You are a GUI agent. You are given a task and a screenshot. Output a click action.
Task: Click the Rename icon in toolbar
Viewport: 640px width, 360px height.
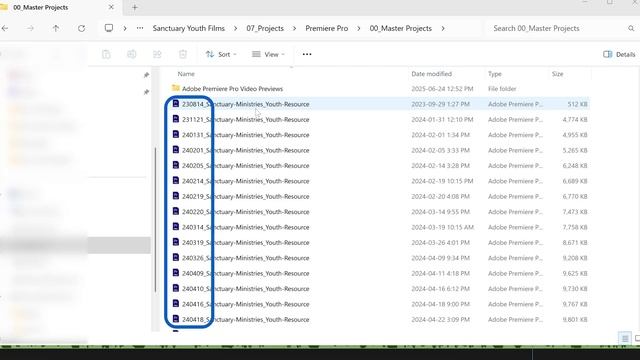(131, 54)
